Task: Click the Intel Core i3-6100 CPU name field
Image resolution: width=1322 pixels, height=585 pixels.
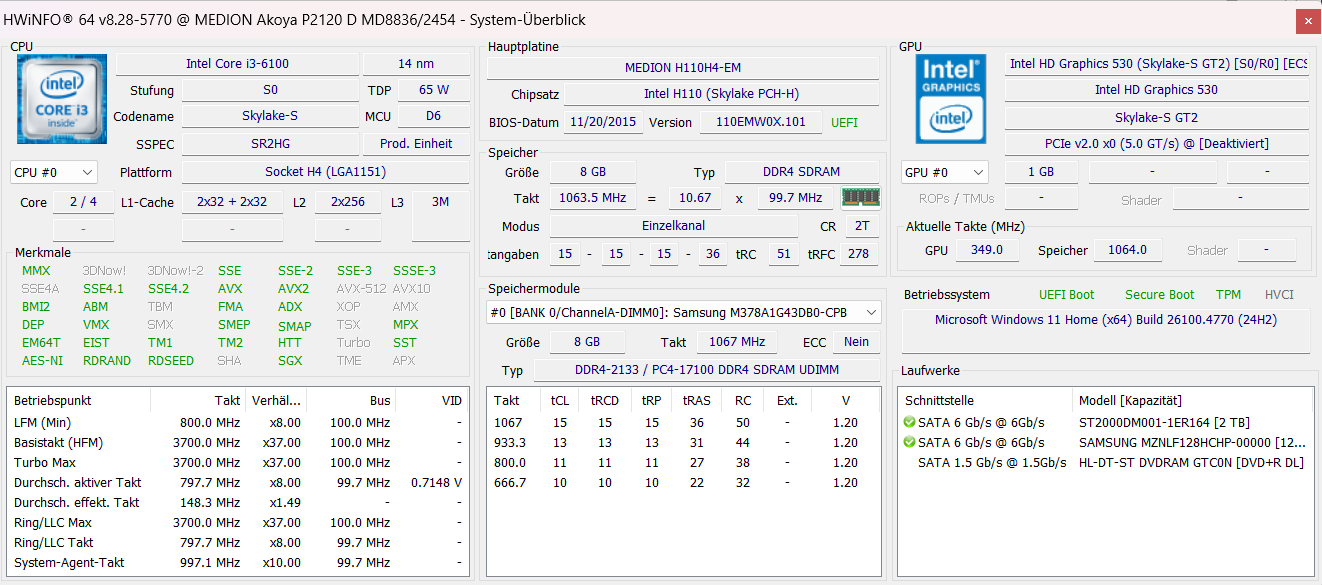Action: [237, 64]
